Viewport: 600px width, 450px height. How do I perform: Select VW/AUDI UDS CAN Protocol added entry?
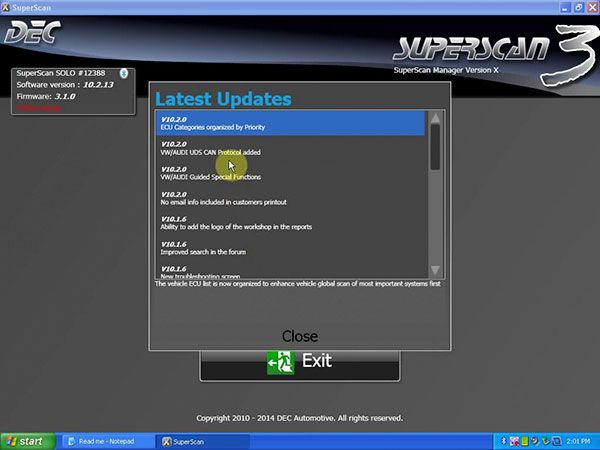[290, 148]
